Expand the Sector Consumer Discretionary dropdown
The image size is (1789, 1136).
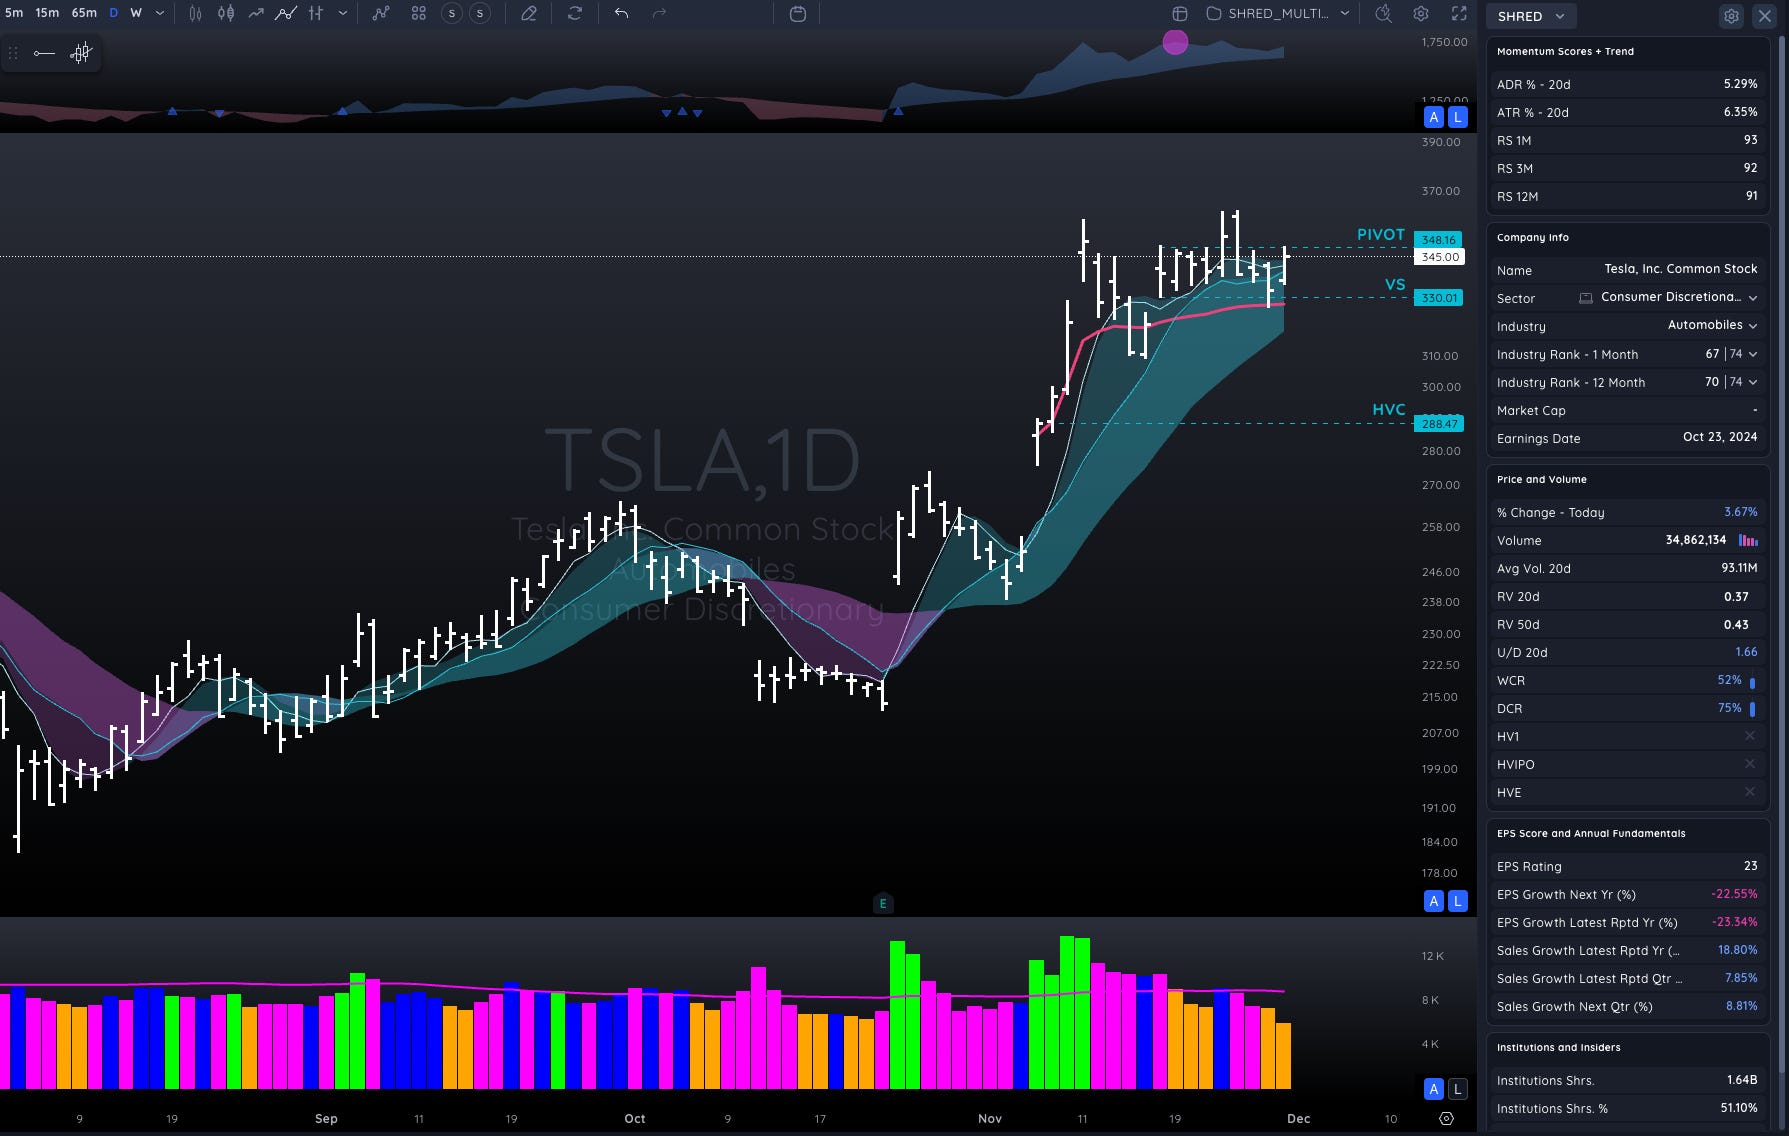coord(1753,298)
